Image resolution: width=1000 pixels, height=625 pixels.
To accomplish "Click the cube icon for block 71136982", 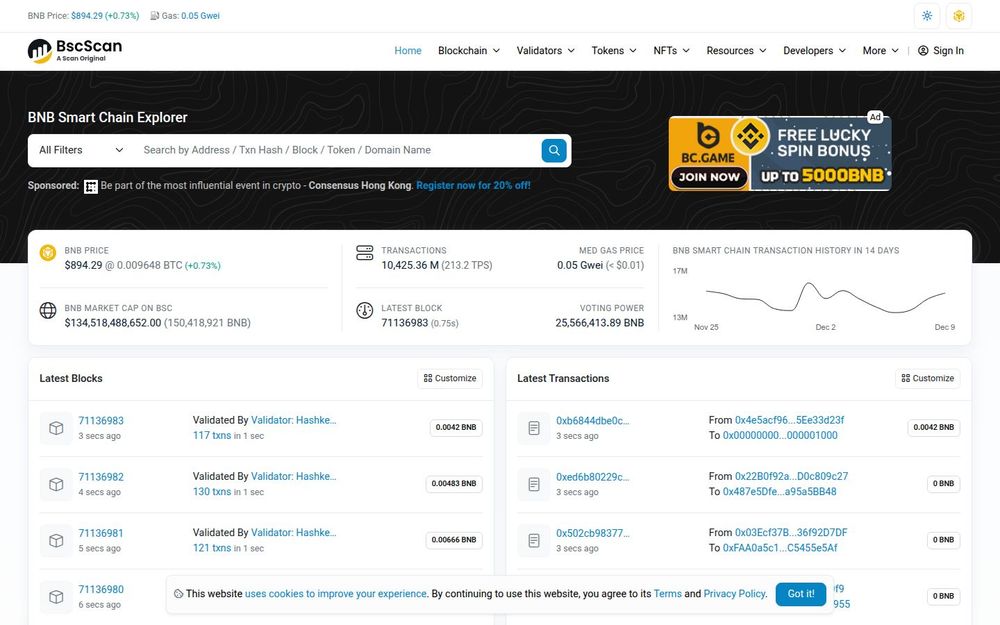I will [x=56, y=484].
